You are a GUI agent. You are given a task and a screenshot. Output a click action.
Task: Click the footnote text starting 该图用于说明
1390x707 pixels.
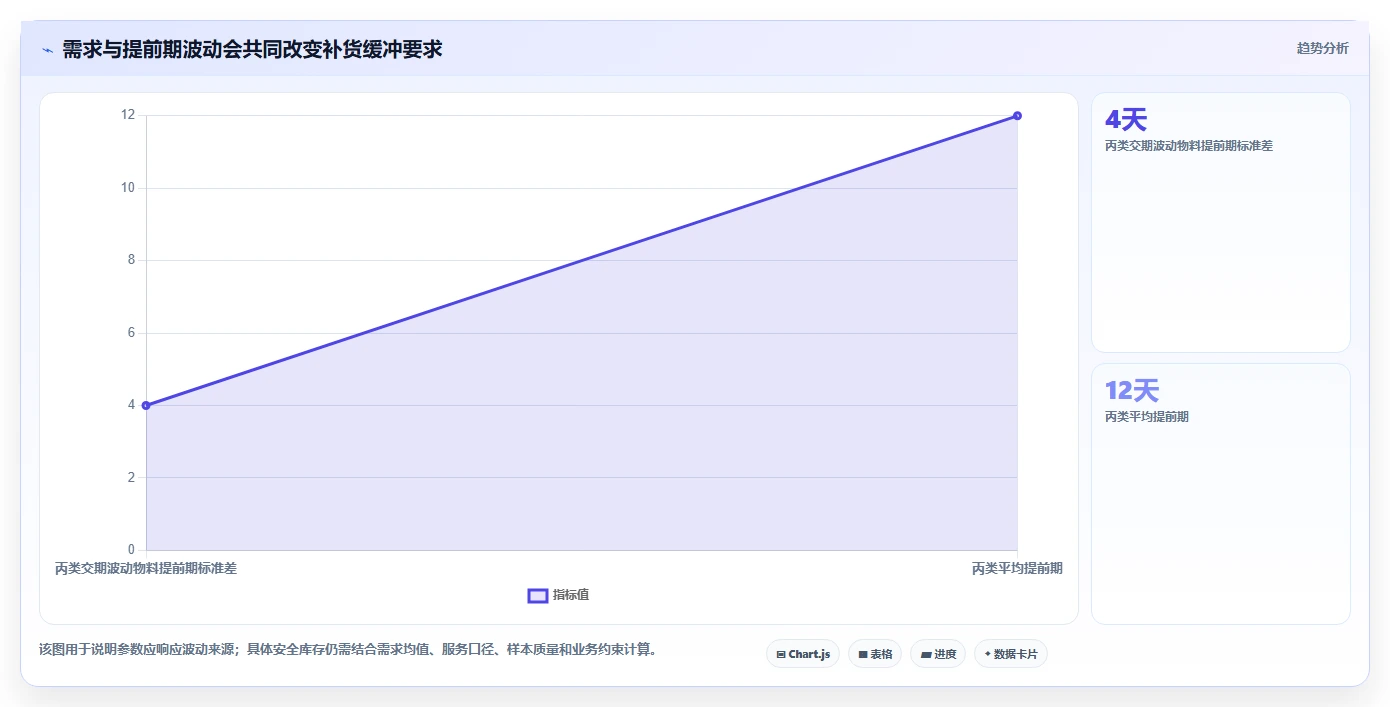pos(350,649)
